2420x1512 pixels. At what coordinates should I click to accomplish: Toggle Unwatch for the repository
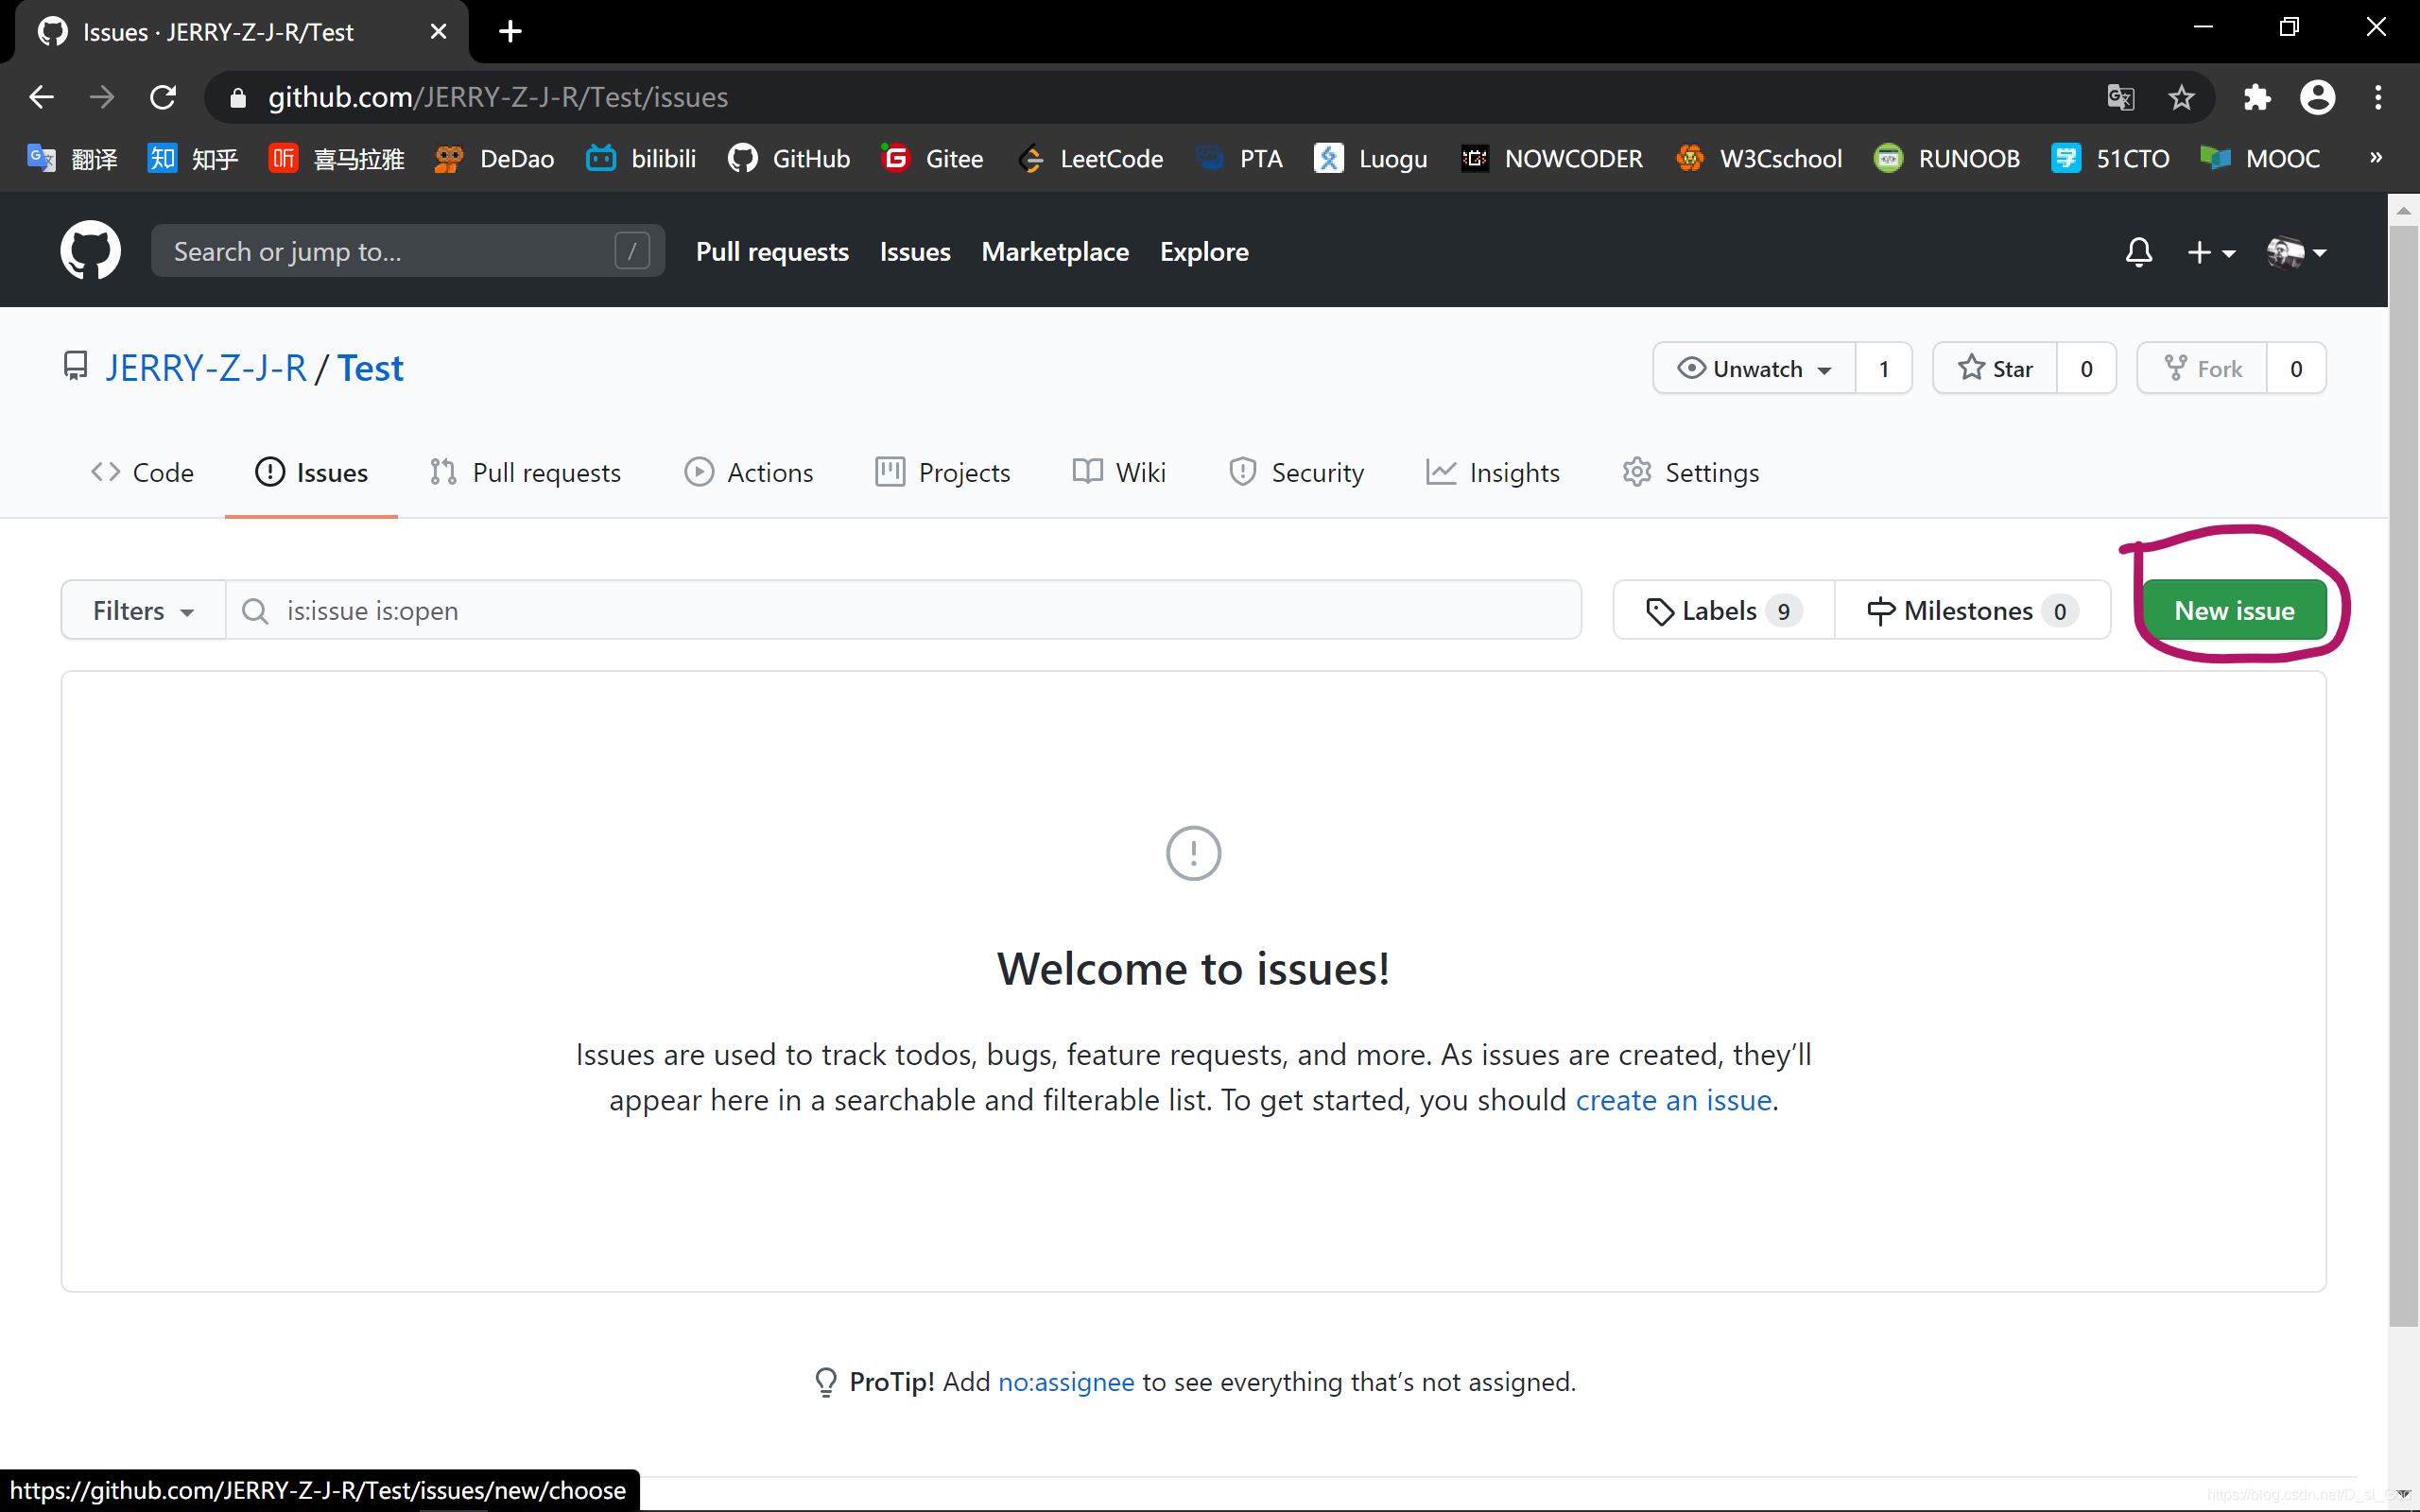pos(1755,369)
